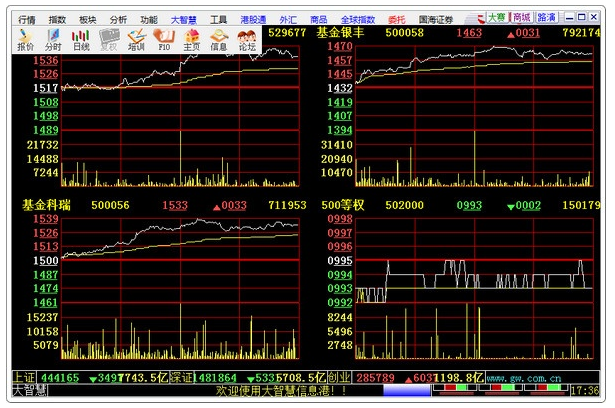Open the 港股通 menu

point(253,19)
